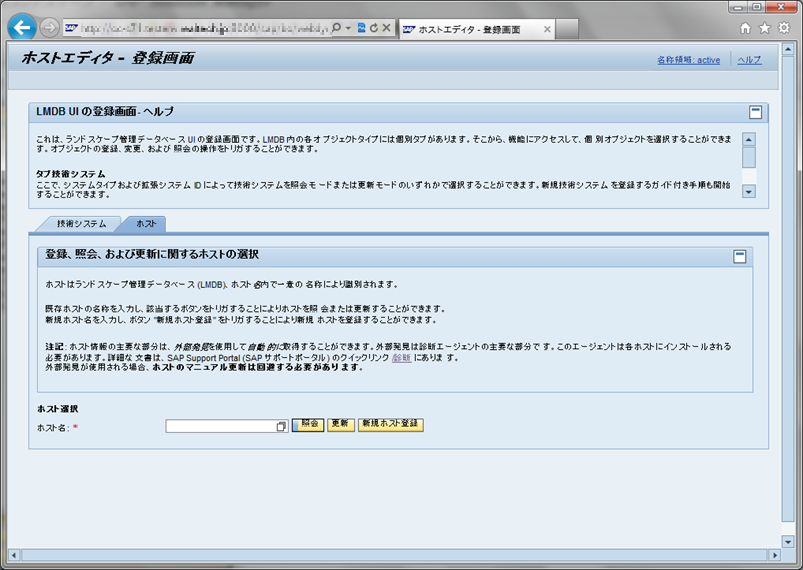Screen dimensions: 803x570
Task: Click the SAP site icon in address bar
Action: pyautogui.click(x=71, y=28)
